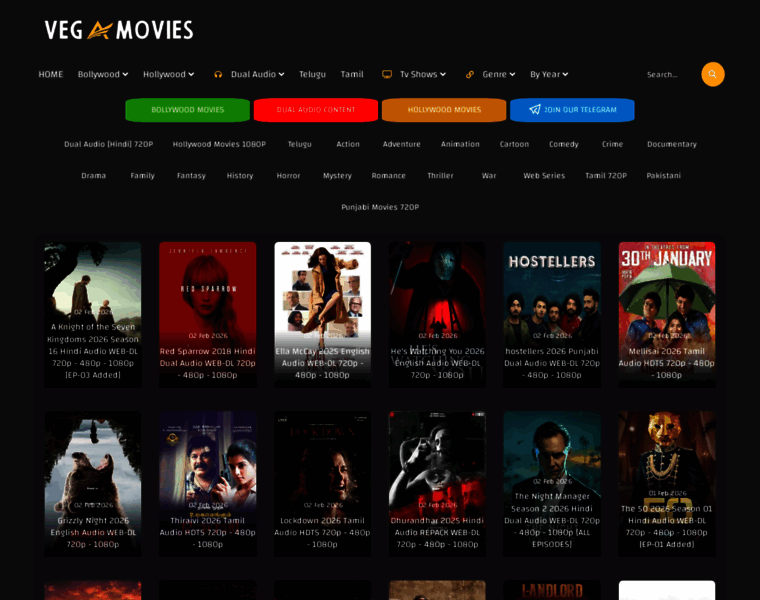Open the Thiraivi 2026 Tamil poster
760x600 pixels.
[208, 484]
